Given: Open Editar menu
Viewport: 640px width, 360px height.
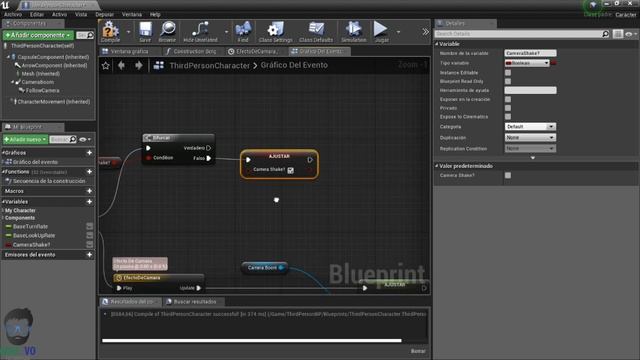Looking at the screenshot, I should [x=37, y=14].
